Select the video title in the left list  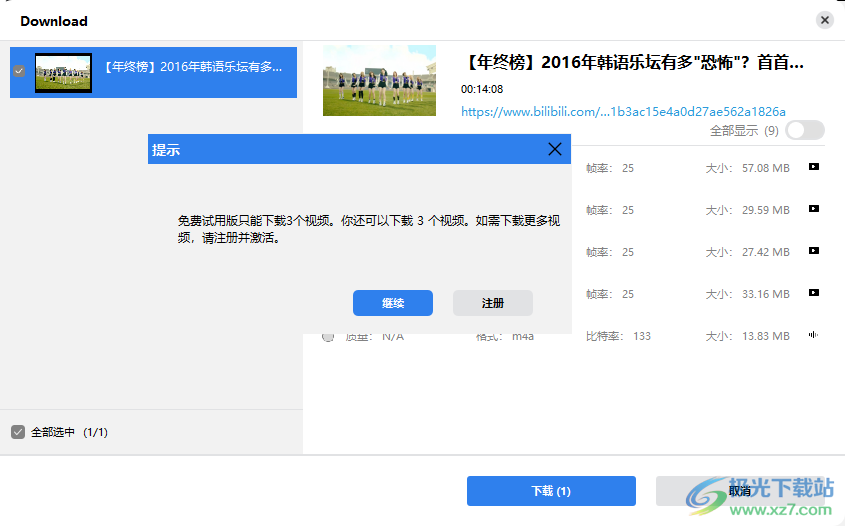[x=192, y=67]
